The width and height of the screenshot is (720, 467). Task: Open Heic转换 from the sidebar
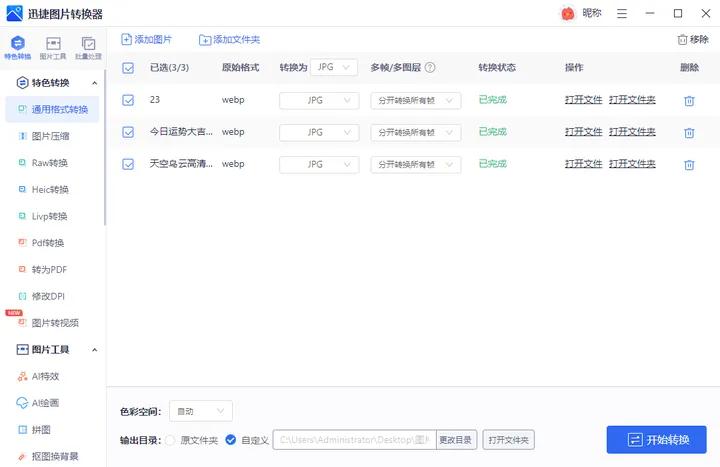tap(50, 189)
